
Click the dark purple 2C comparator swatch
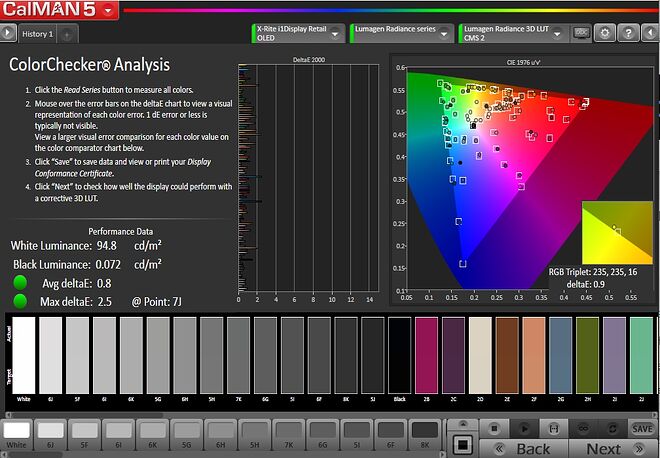coord(454,355)
